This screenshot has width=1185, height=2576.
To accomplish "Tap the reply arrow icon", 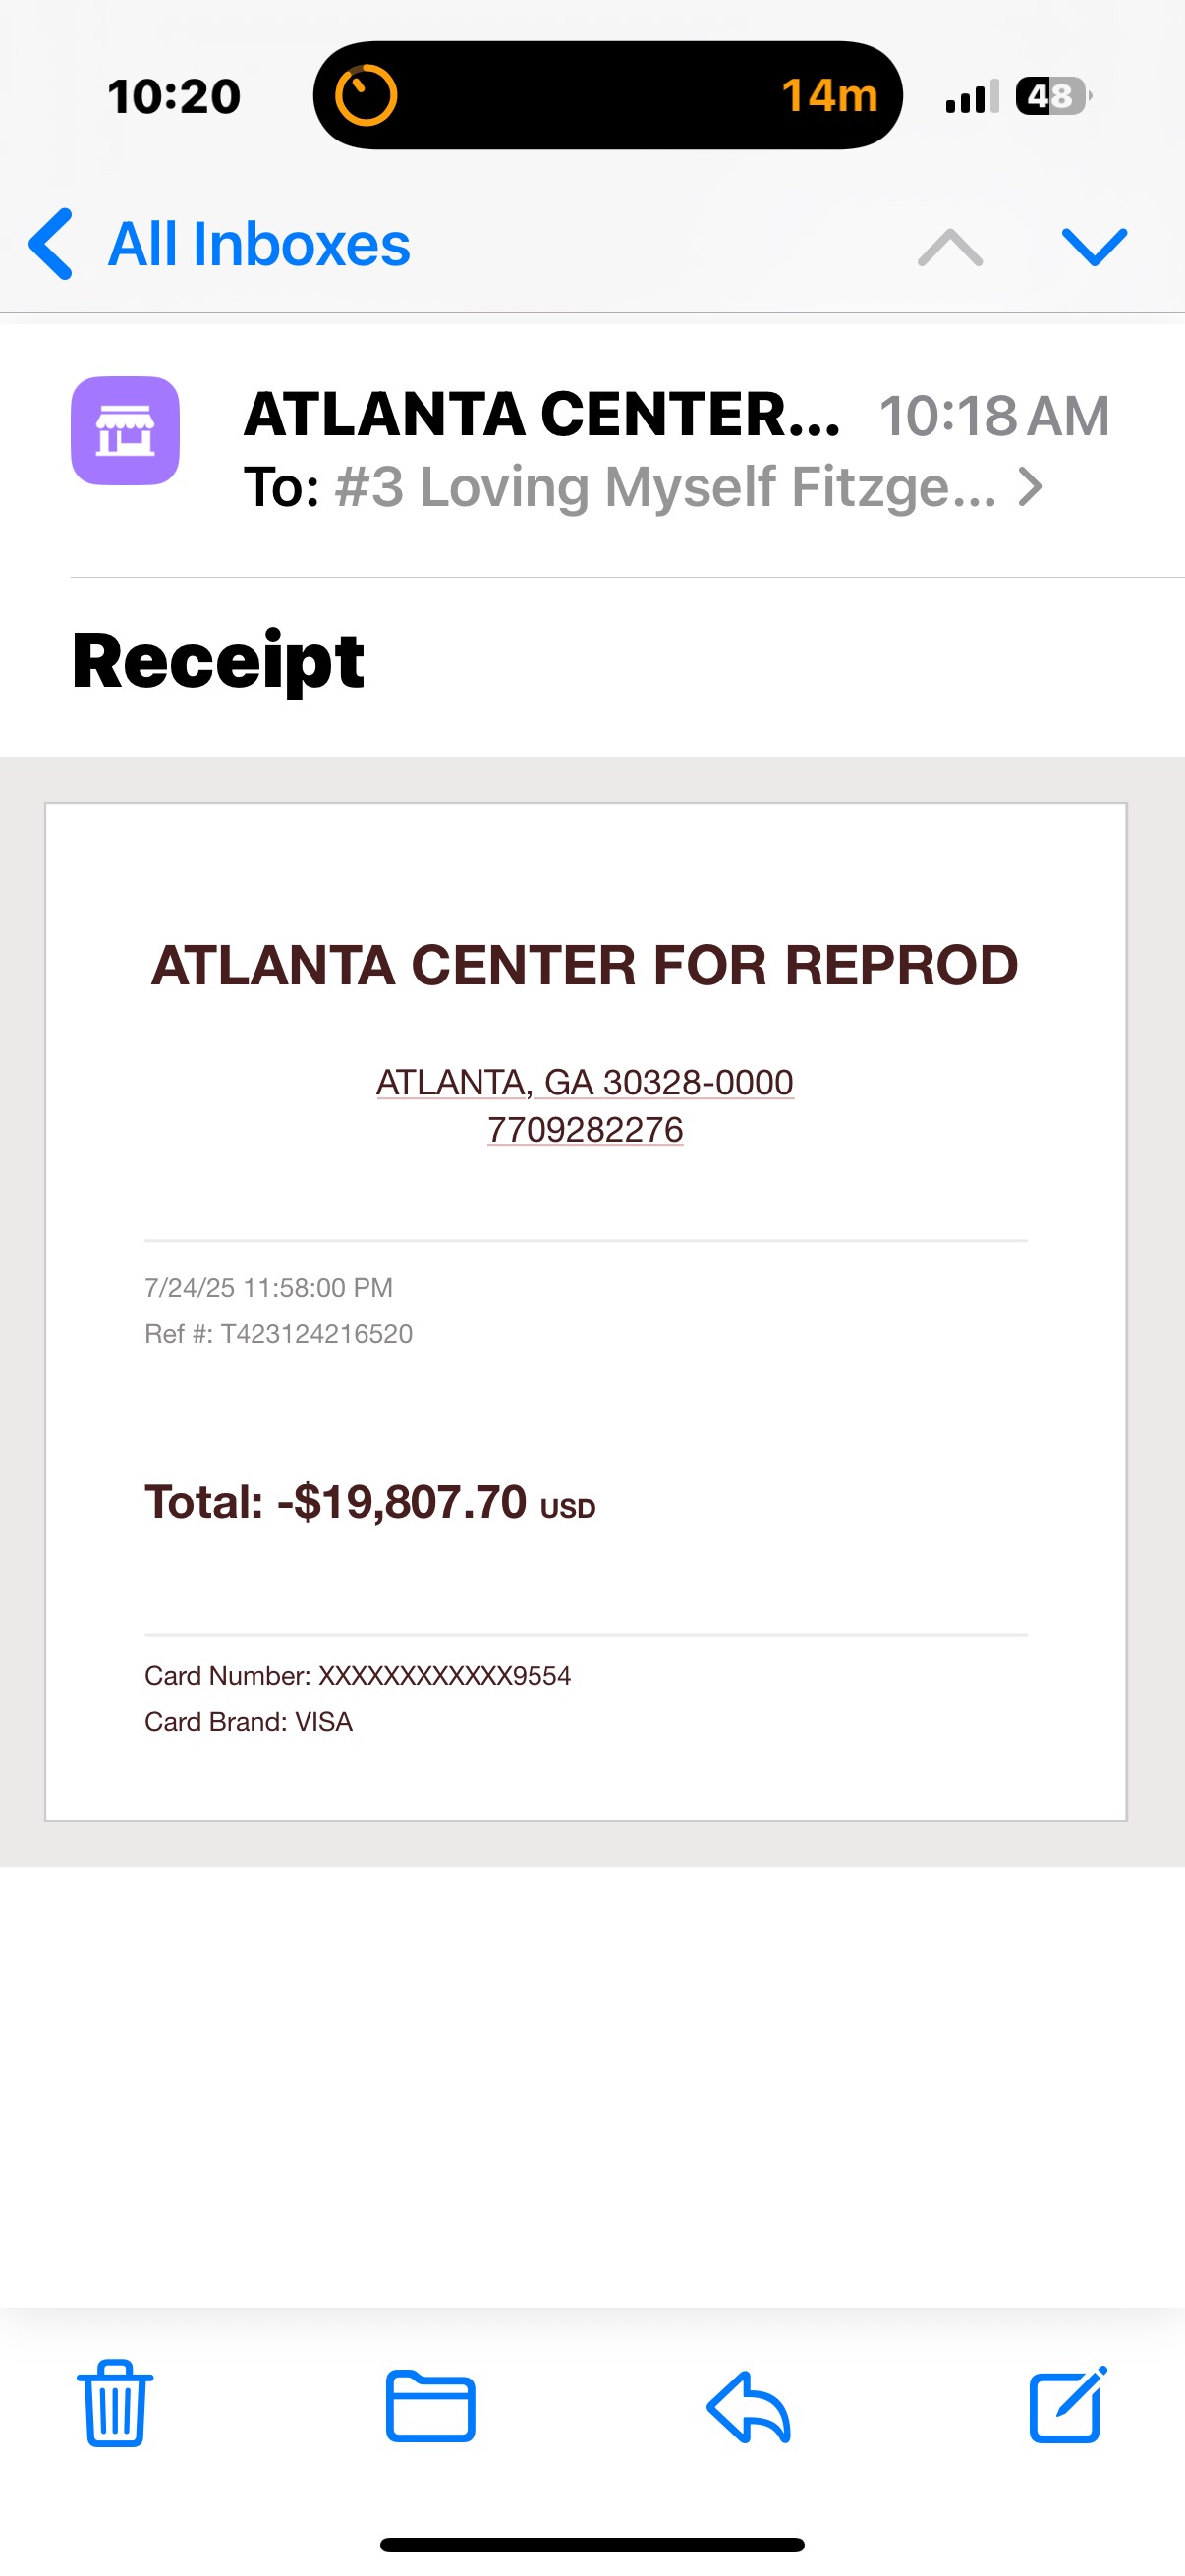I will pyautogui.click(x=749, y=2406).
